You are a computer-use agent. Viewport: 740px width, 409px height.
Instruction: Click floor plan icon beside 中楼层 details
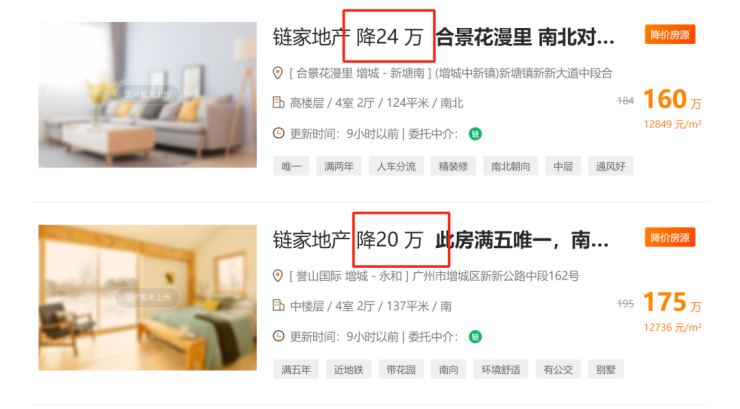tap(278, 305)
